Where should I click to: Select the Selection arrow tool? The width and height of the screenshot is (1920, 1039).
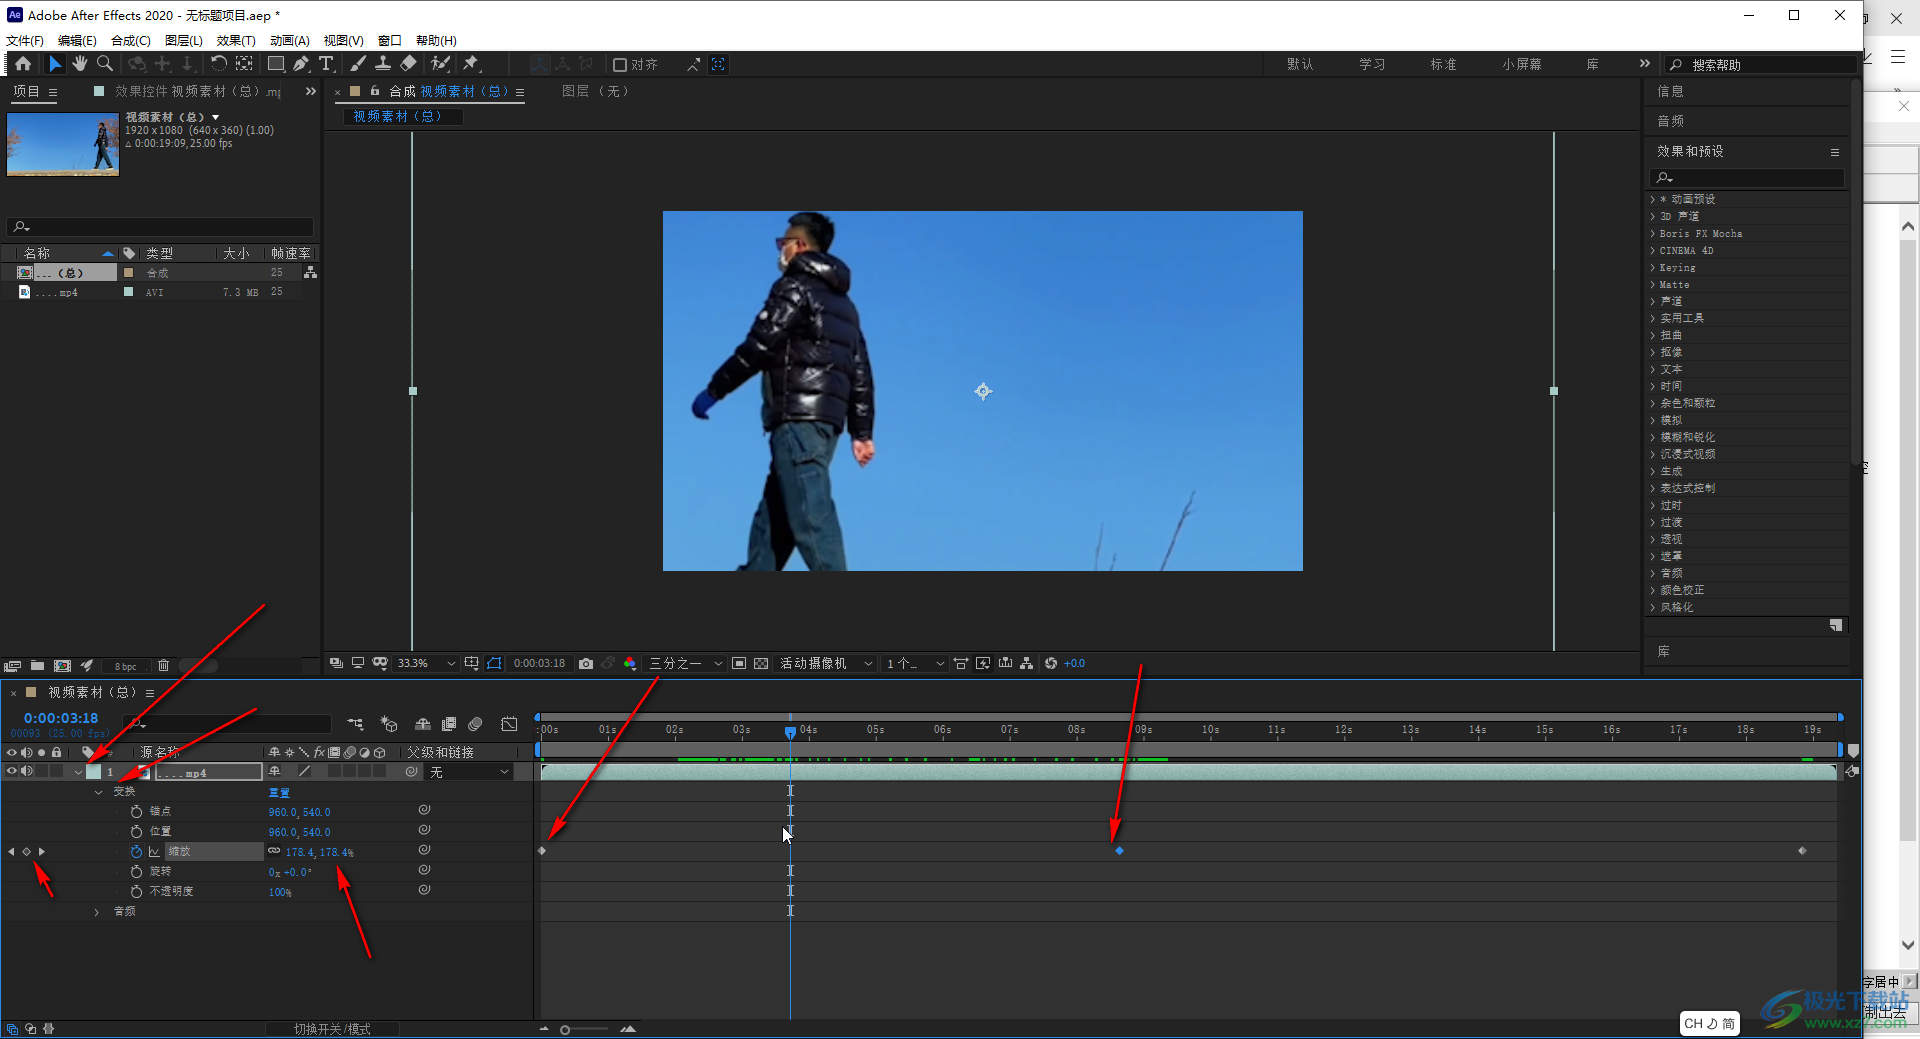(x=55, y=64)
